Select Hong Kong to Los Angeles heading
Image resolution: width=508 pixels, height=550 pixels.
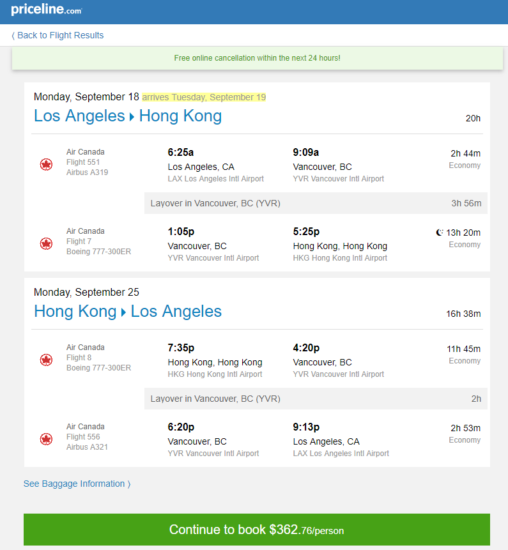click(128, 311)
